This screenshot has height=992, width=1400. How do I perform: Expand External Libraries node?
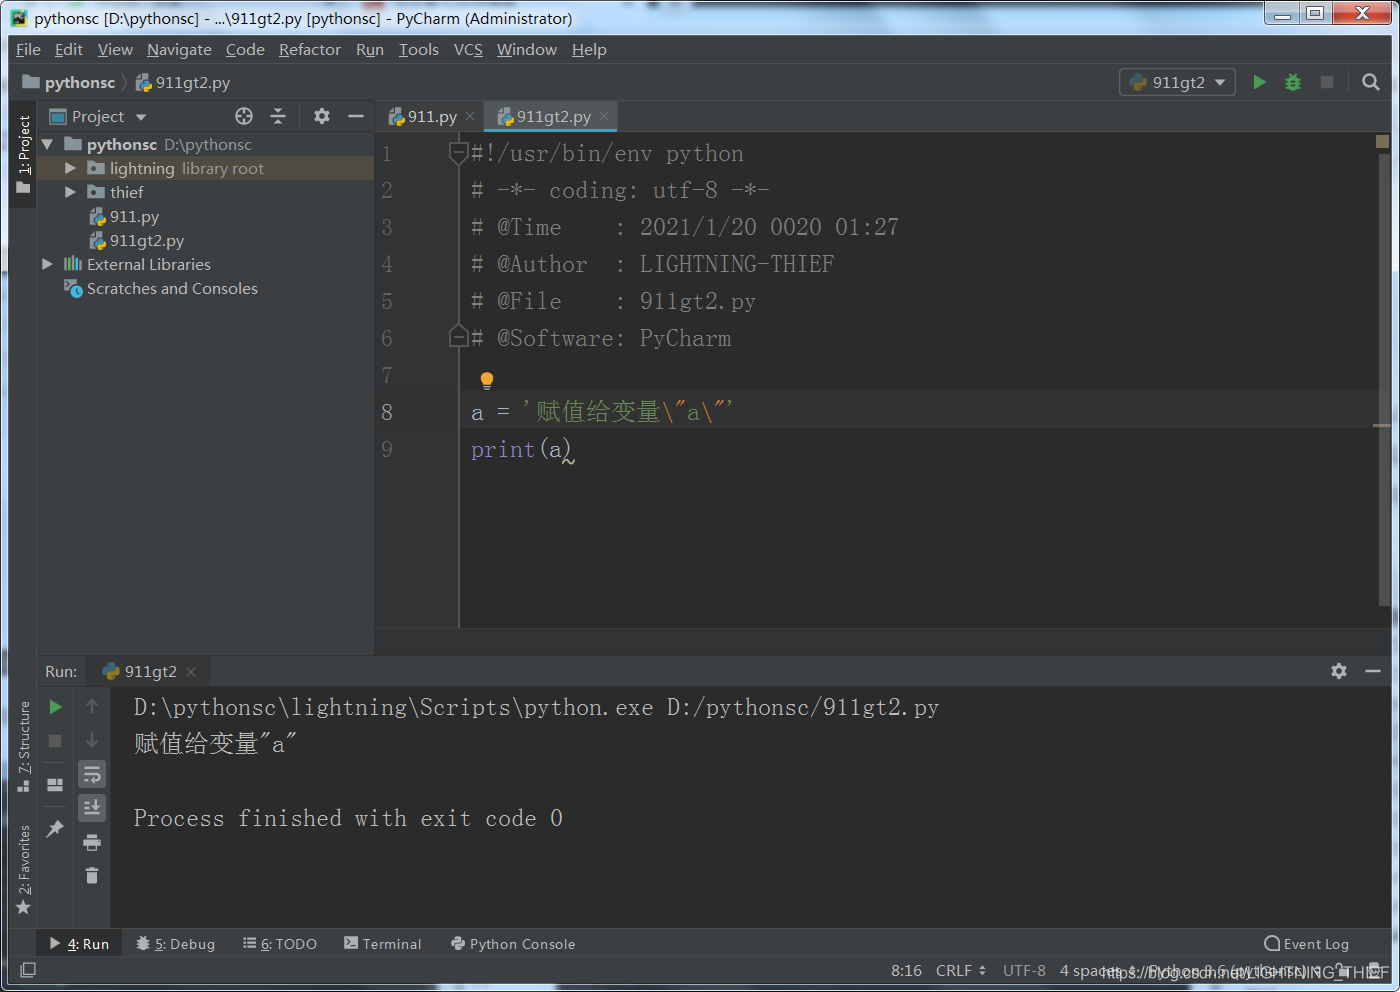[47, 264]
